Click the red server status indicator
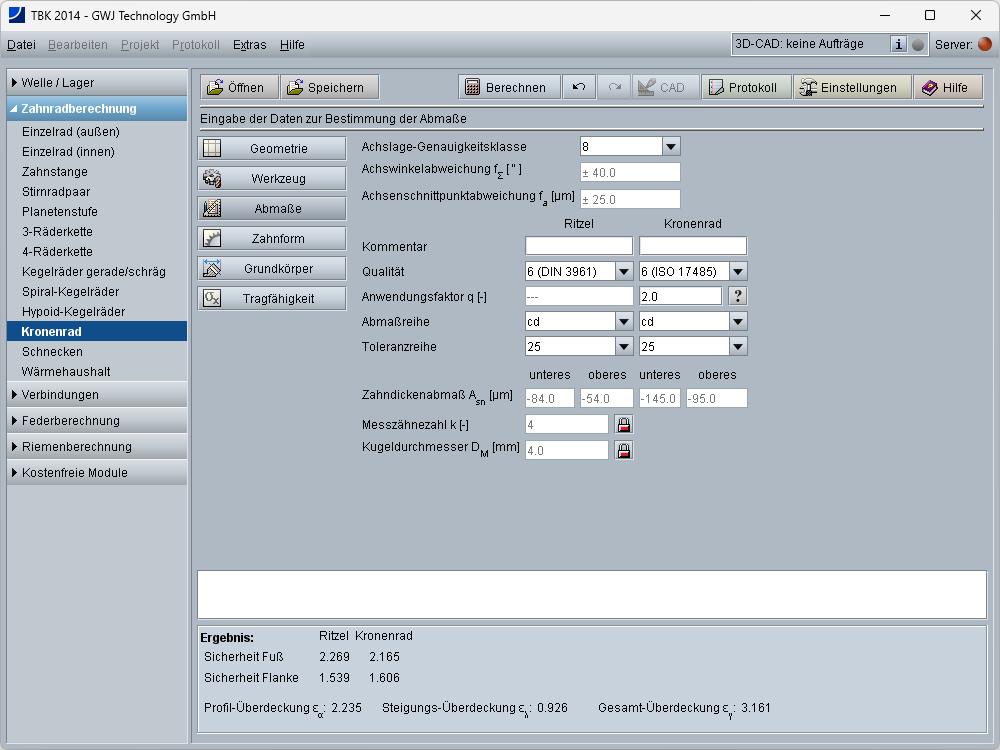This screenshot has height=750, width=1000. tap(985, 44)
